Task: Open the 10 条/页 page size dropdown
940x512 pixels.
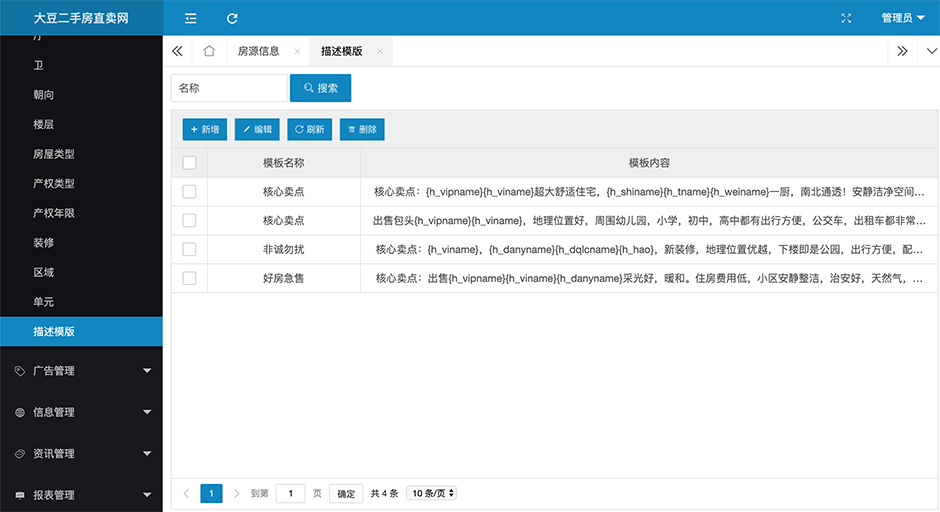Action: coord(432,493)
